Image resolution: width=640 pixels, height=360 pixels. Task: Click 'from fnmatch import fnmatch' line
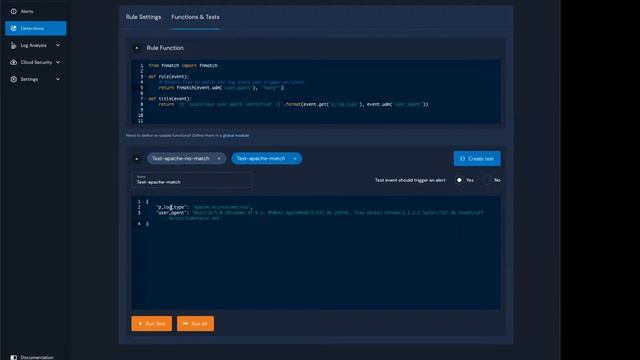point(183,65)
